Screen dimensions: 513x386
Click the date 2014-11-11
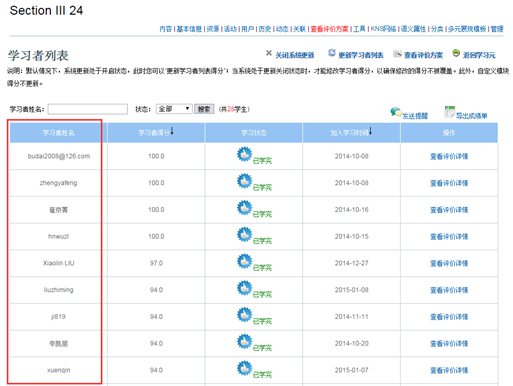(351, 316)
